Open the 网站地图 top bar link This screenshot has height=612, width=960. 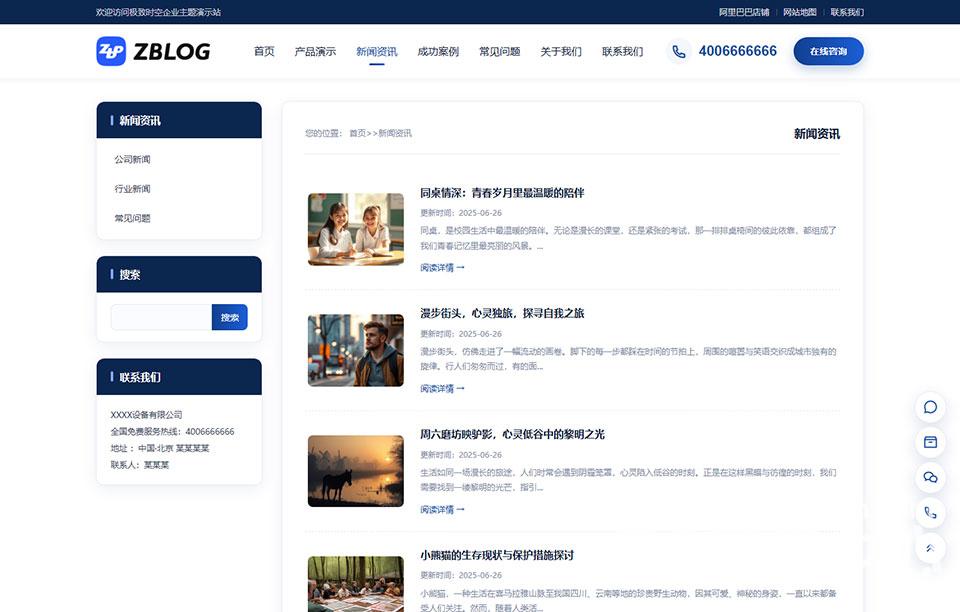(x=800, y=12)
